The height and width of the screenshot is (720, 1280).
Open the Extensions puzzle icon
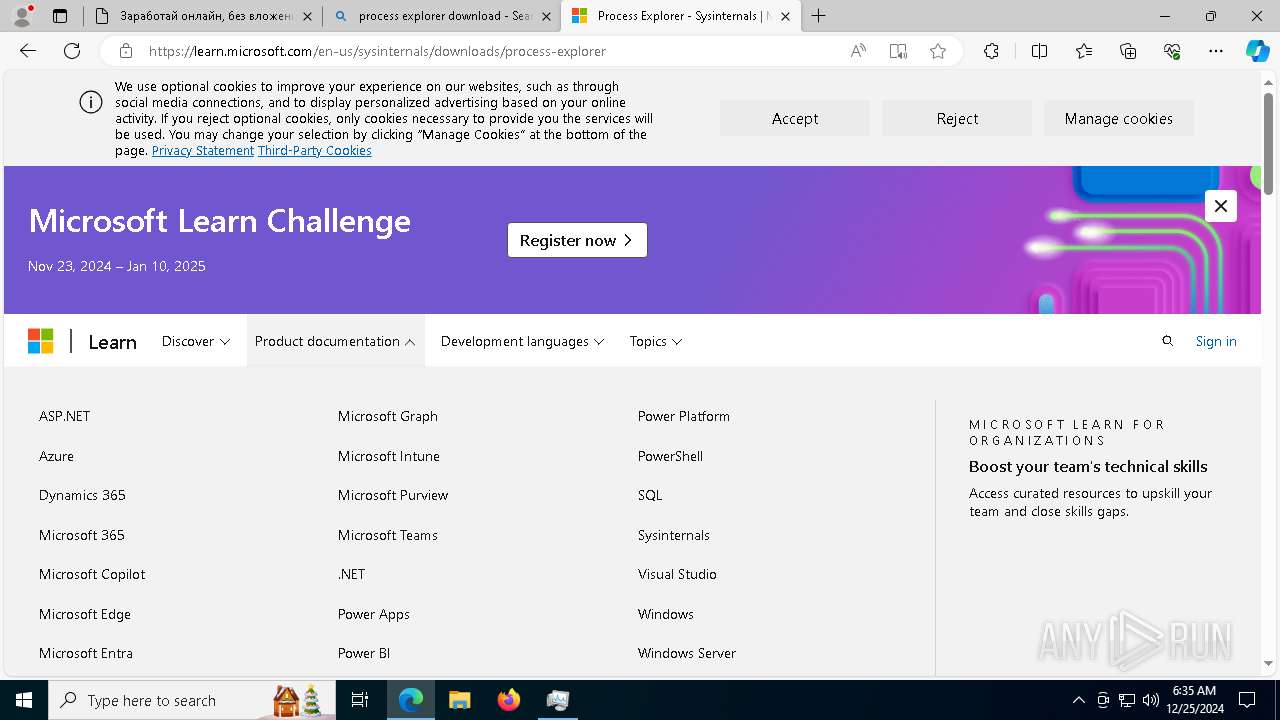click(991, 51)
